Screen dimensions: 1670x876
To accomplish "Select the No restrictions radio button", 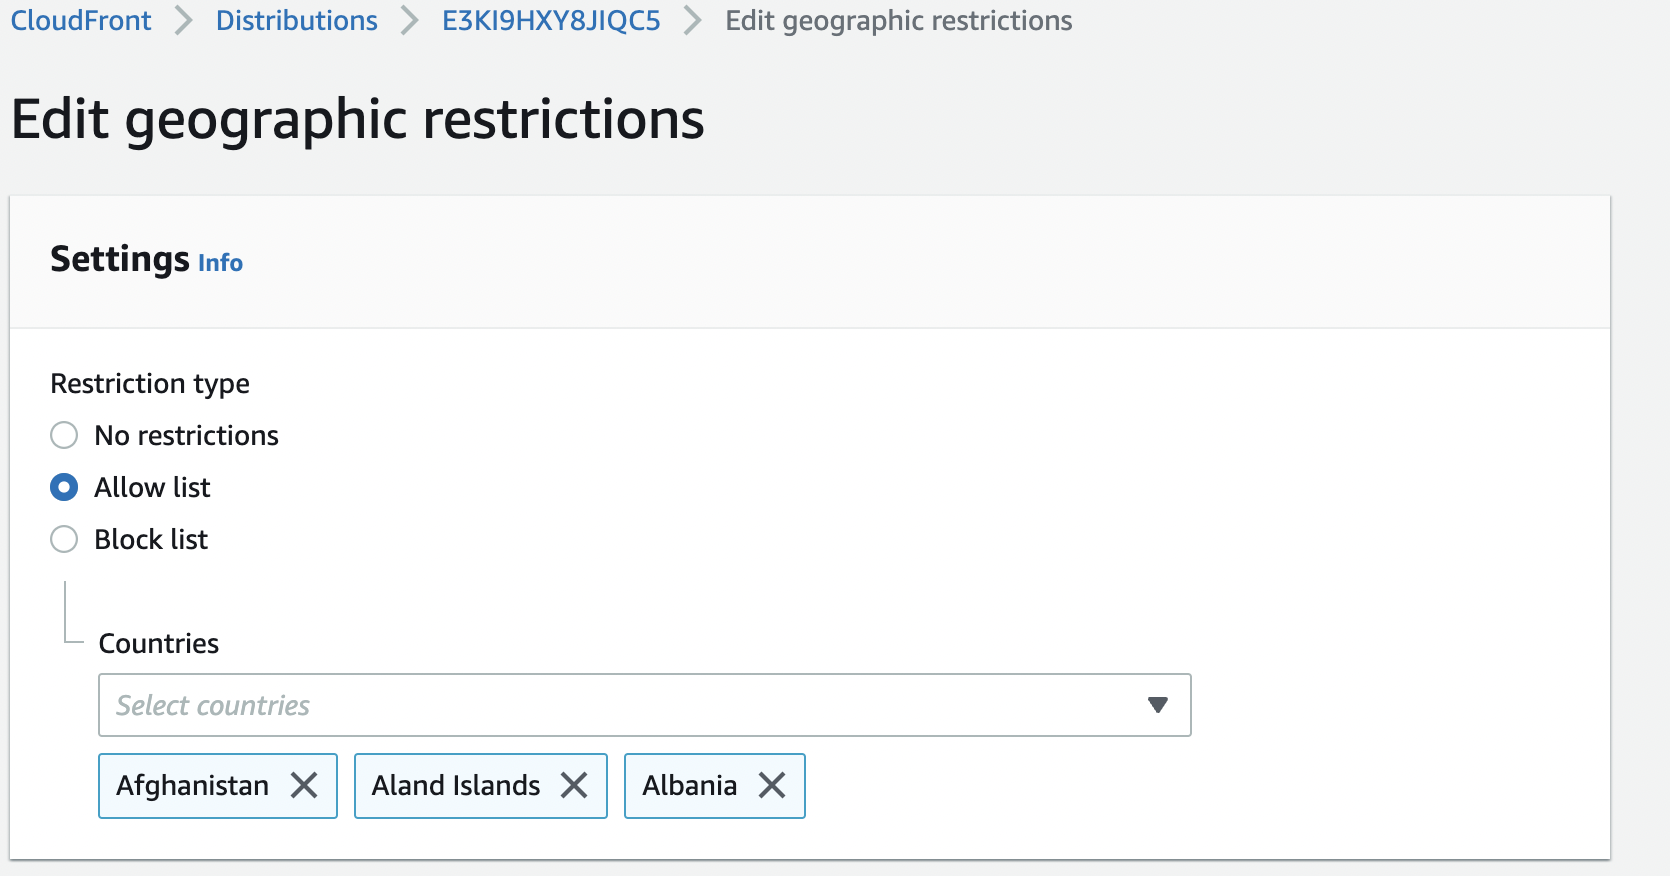I will (x=64, y=436).
